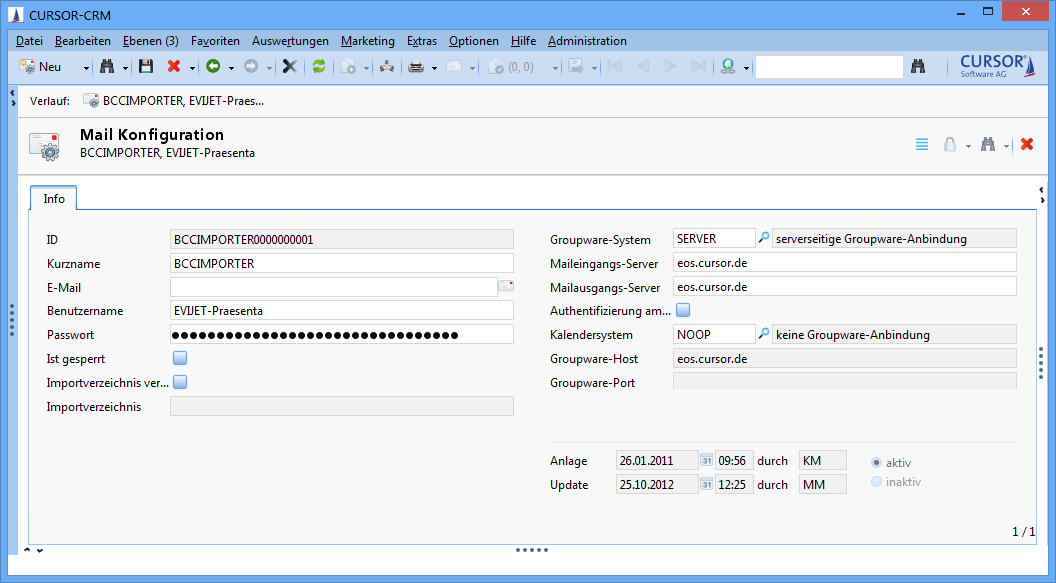Click the Neu button in toolbar
Image resolution: width=1056 pixels, height=583 pixels.
(42, 67)
